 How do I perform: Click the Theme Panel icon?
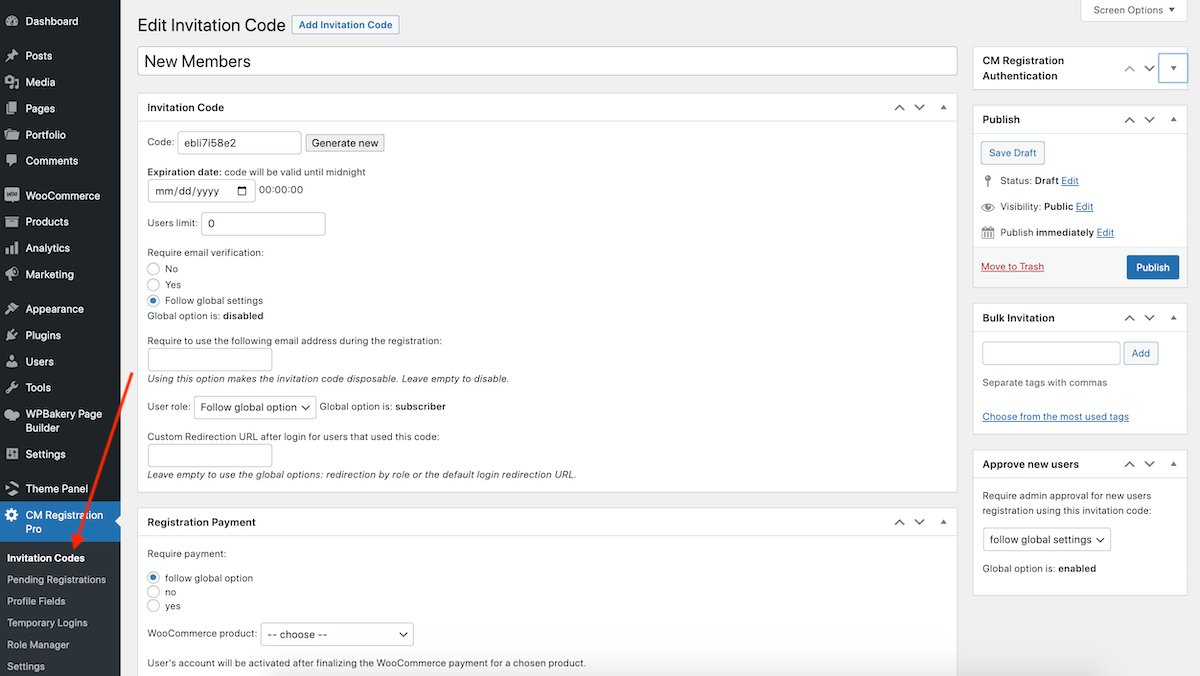(x=12, y=489)
